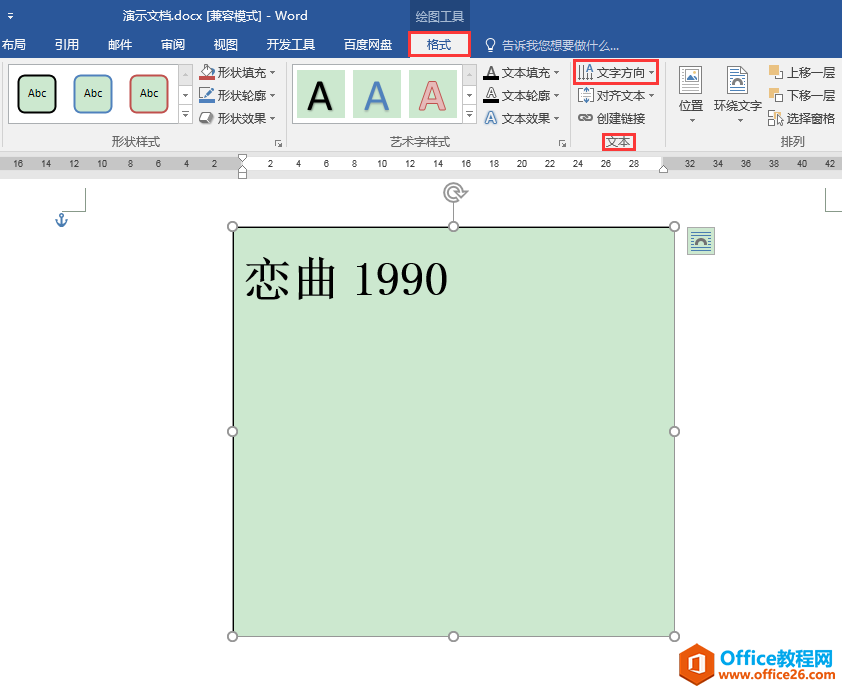This screenshot has width=842, height=692.
Task: Select the blue-outline Abc shape style
Action: click(93, 94)
